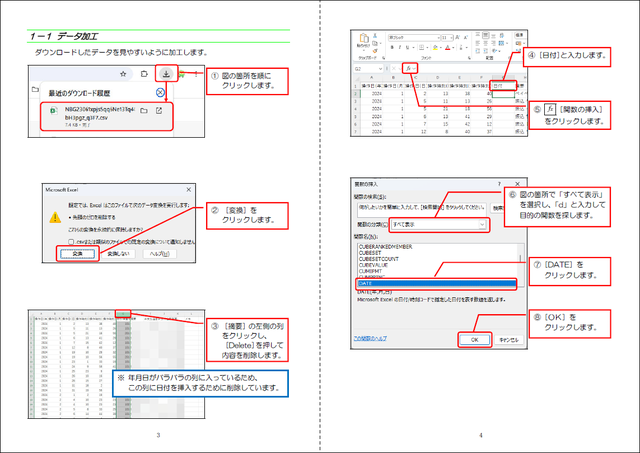Click OK in Insert Function dialog

(475, 340)
